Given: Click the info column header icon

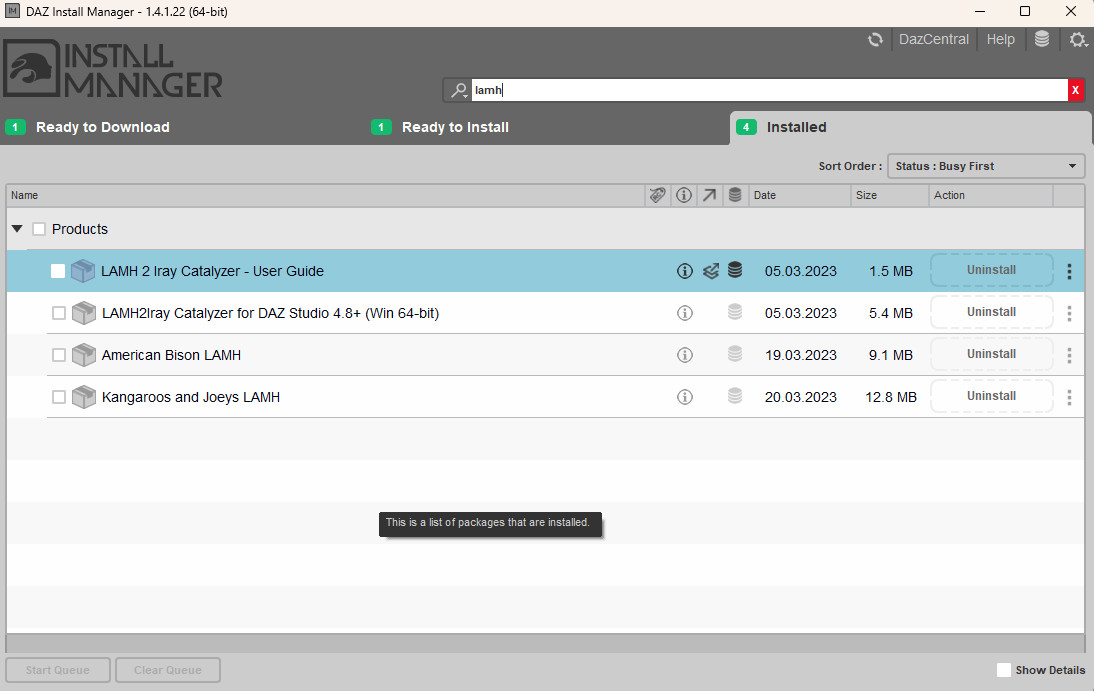Looking at the screenshot, I should click(x=684, y=195).
